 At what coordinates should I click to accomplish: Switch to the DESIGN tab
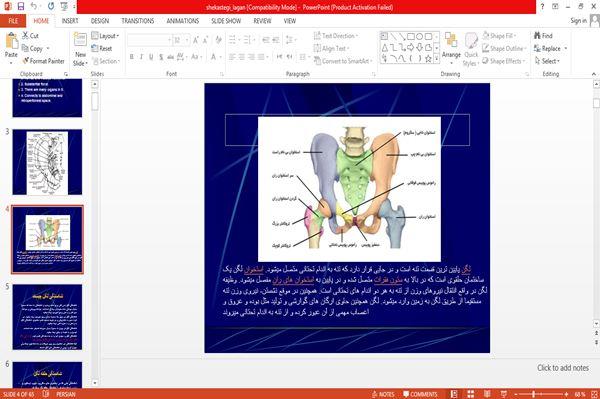[x=100, y=21]
